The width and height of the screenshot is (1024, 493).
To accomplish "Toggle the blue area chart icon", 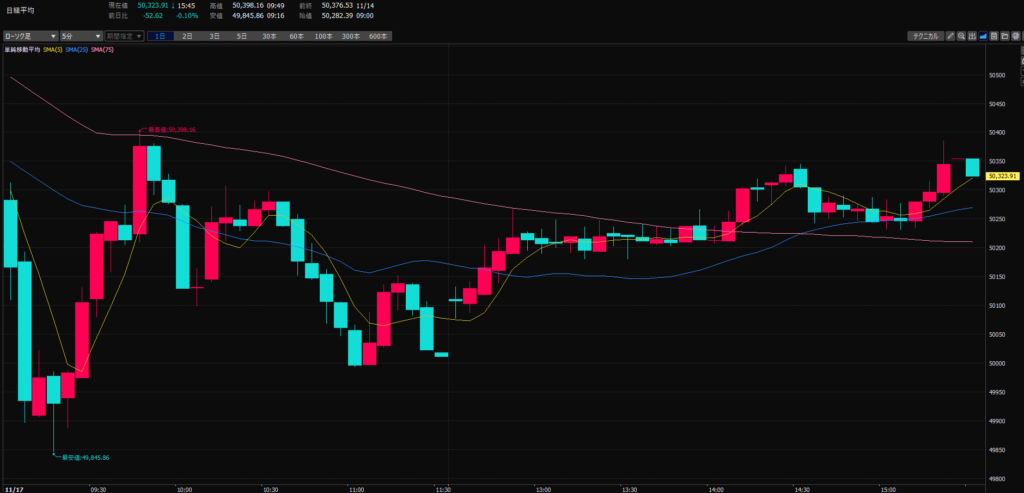I will [x=984, y=36].
